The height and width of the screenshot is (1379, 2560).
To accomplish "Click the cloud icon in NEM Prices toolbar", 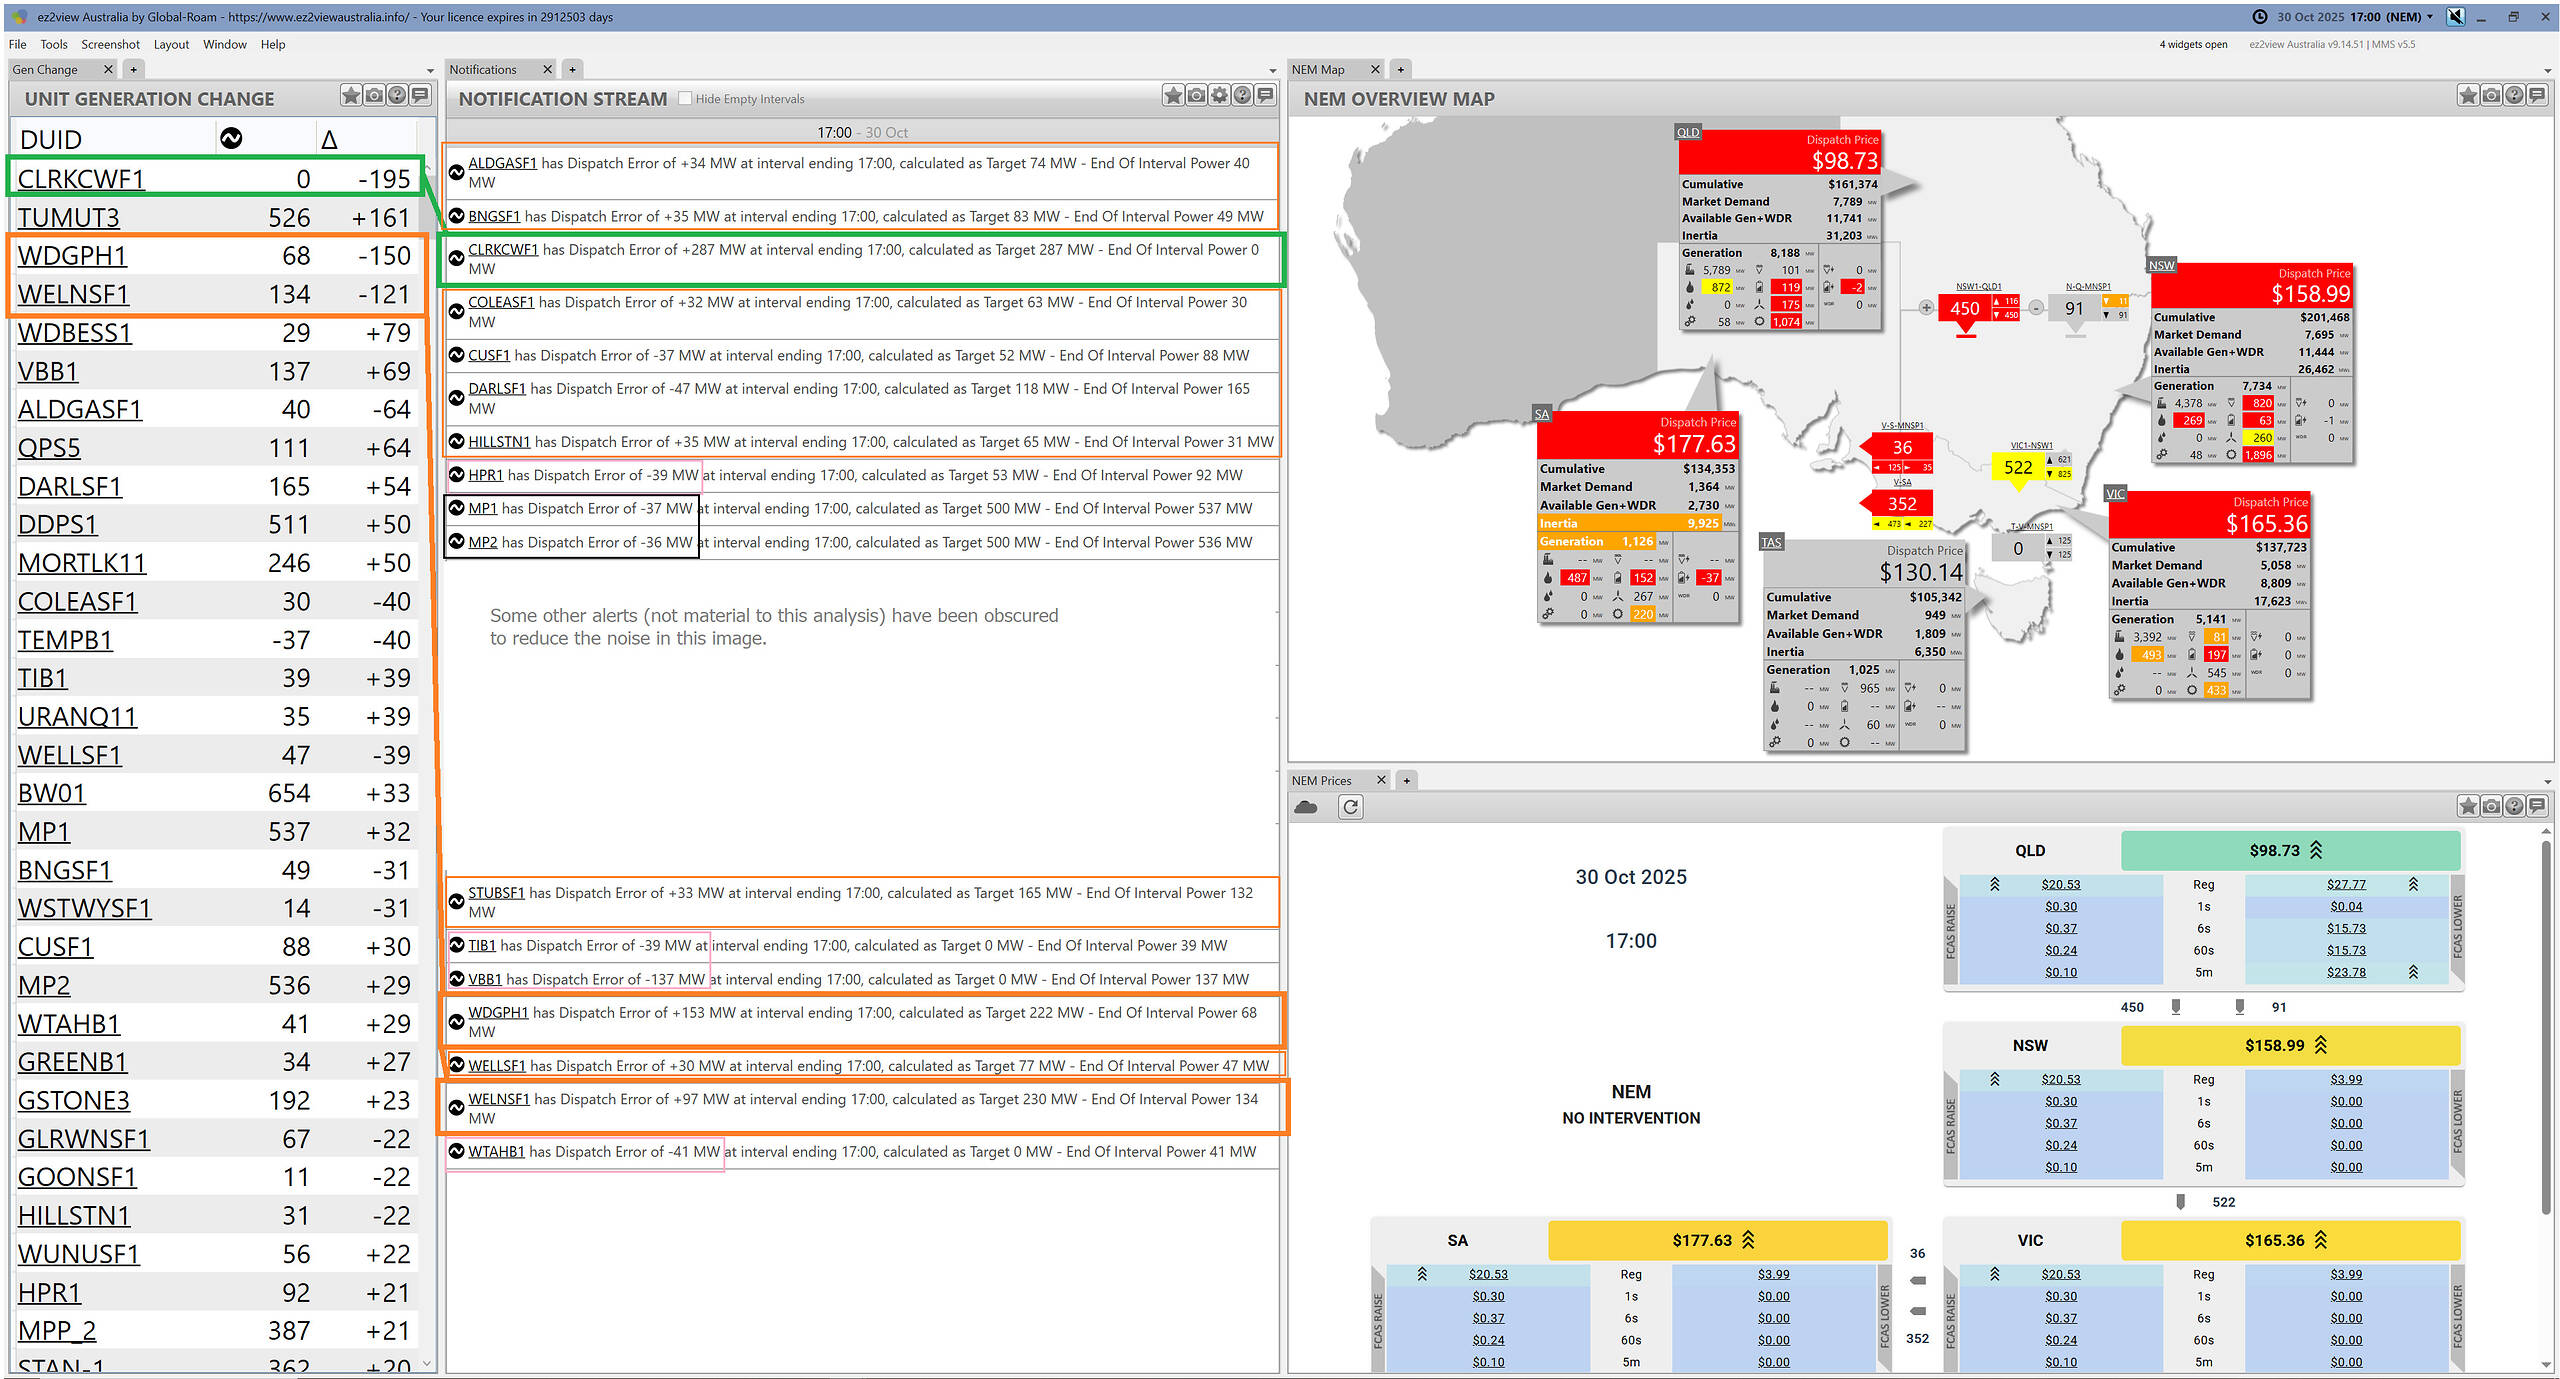I will [1306, 807].
